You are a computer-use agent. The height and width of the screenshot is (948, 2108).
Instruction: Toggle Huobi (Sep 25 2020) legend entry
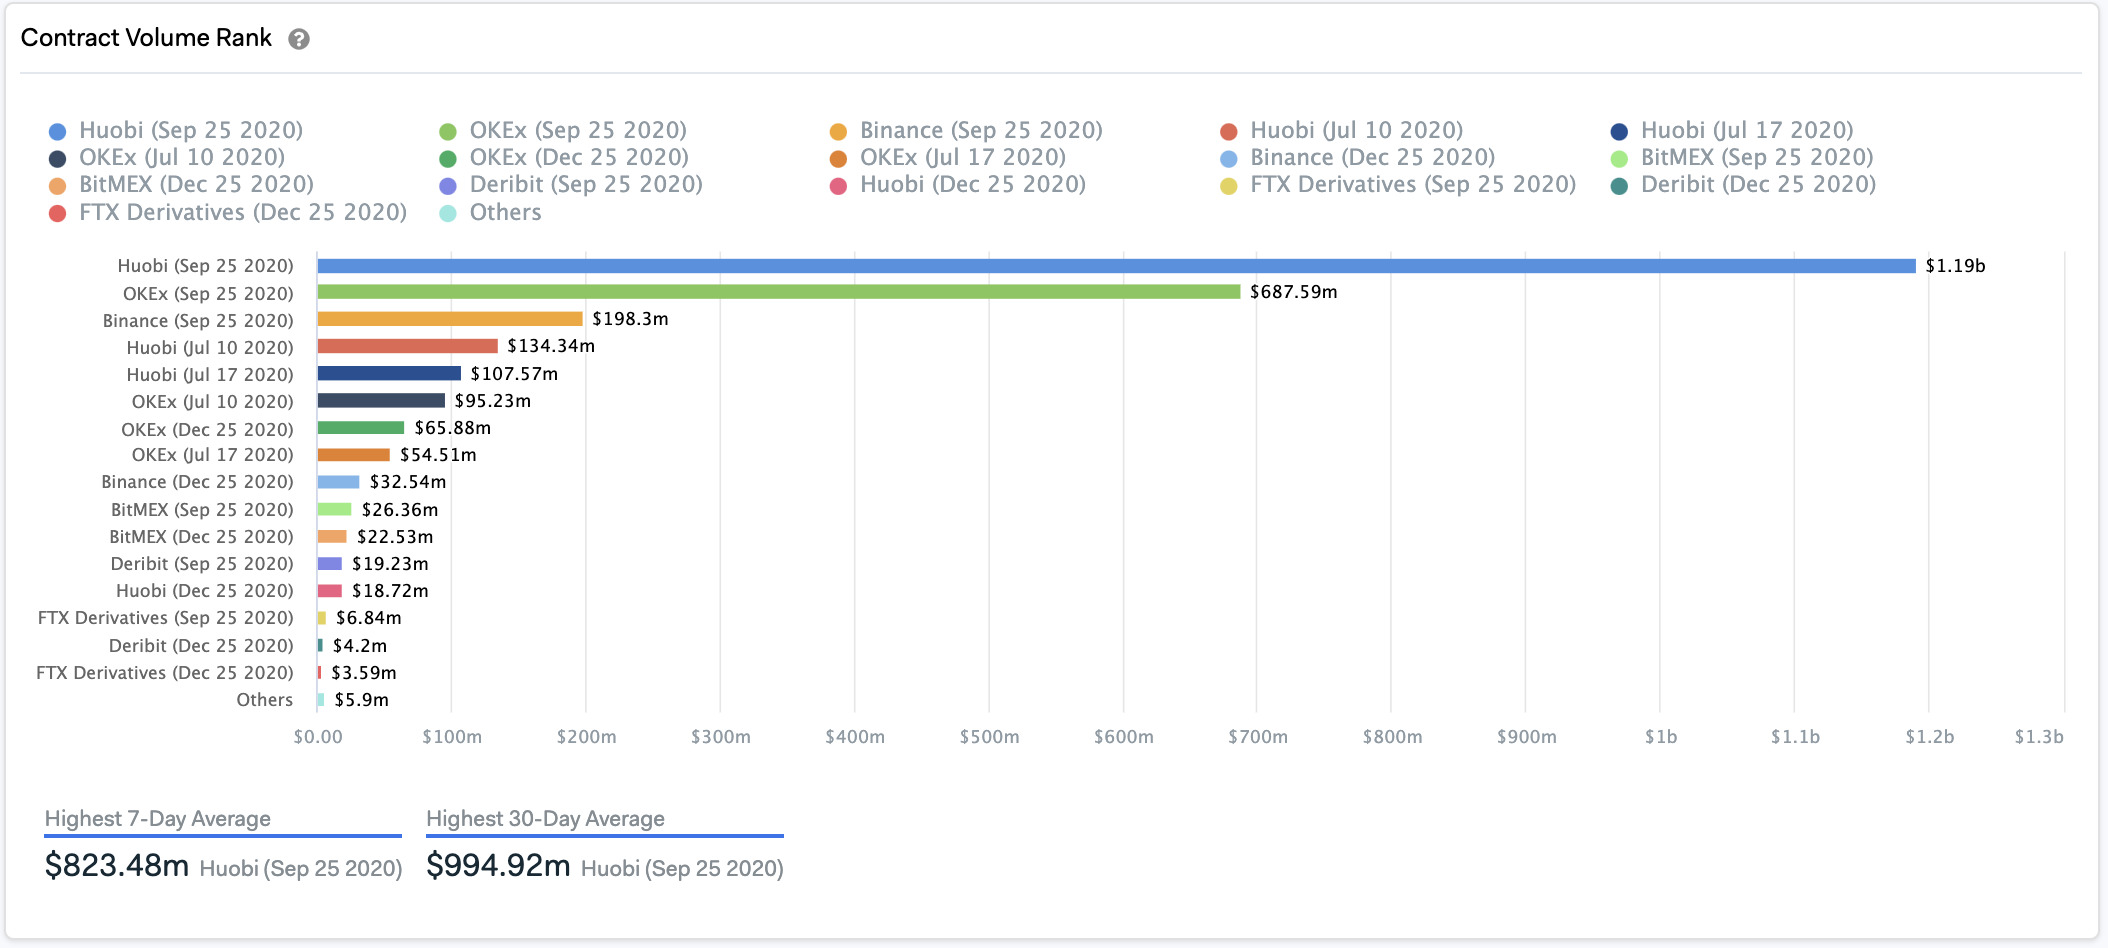(x=176, y=130)
